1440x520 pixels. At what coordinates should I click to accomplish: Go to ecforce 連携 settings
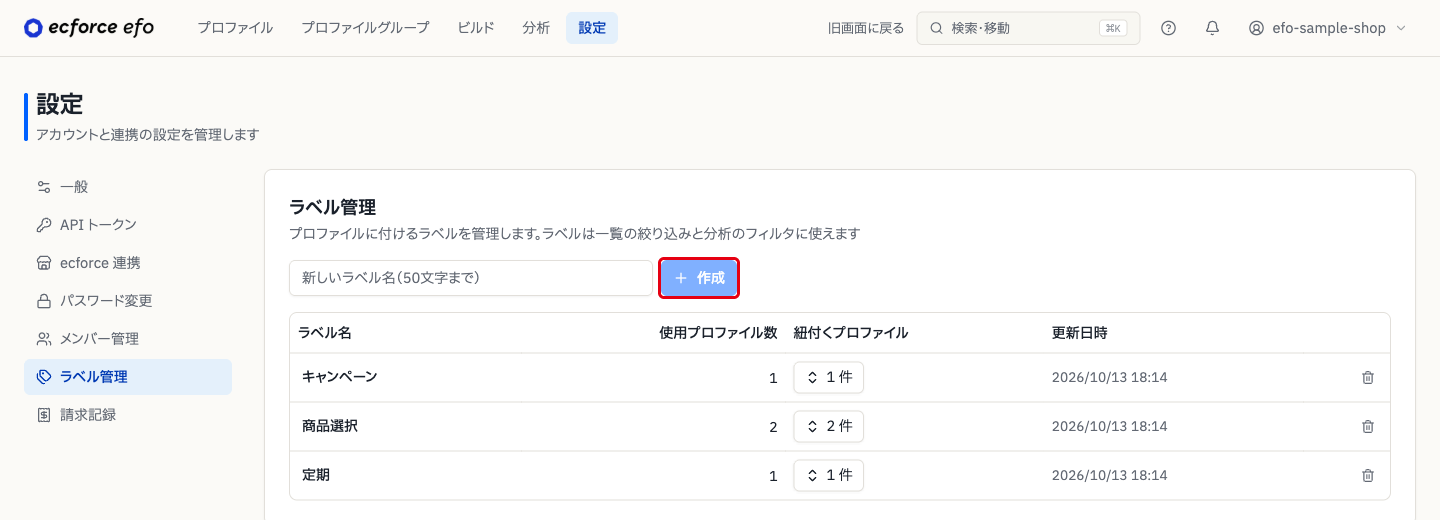coord(128,263)
